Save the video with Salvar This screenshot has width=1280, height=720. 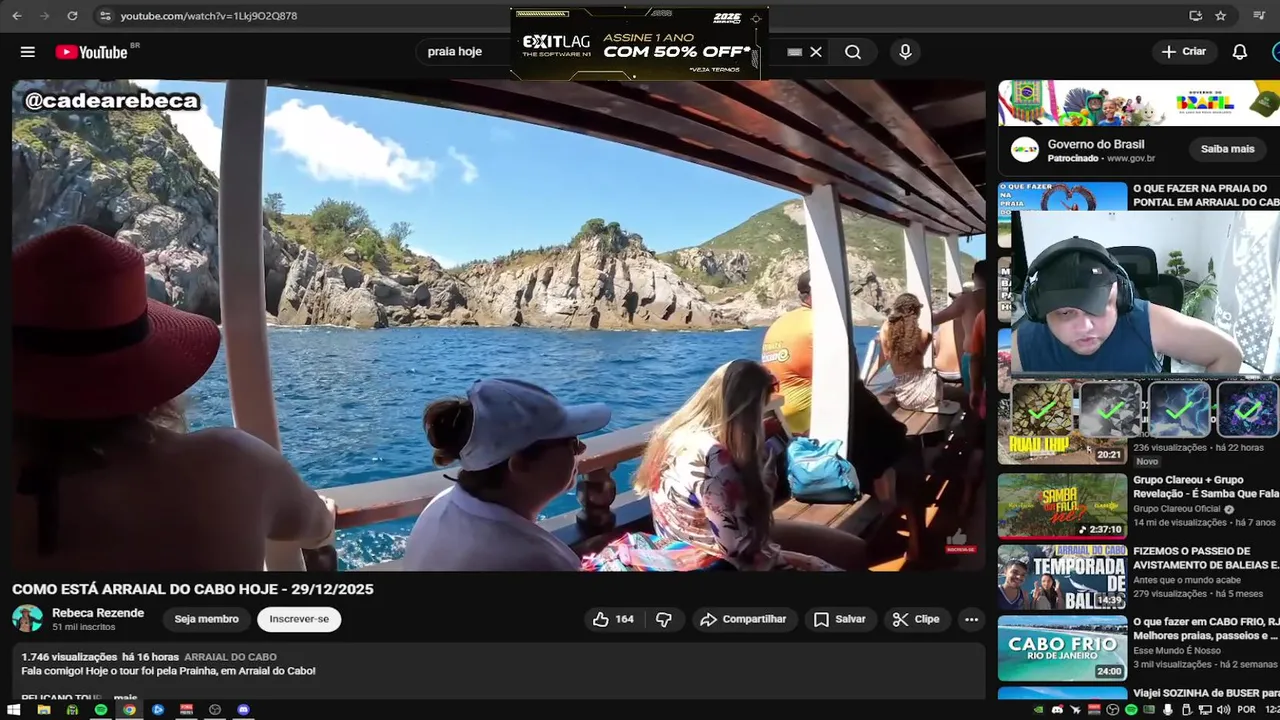pos(839,619)
